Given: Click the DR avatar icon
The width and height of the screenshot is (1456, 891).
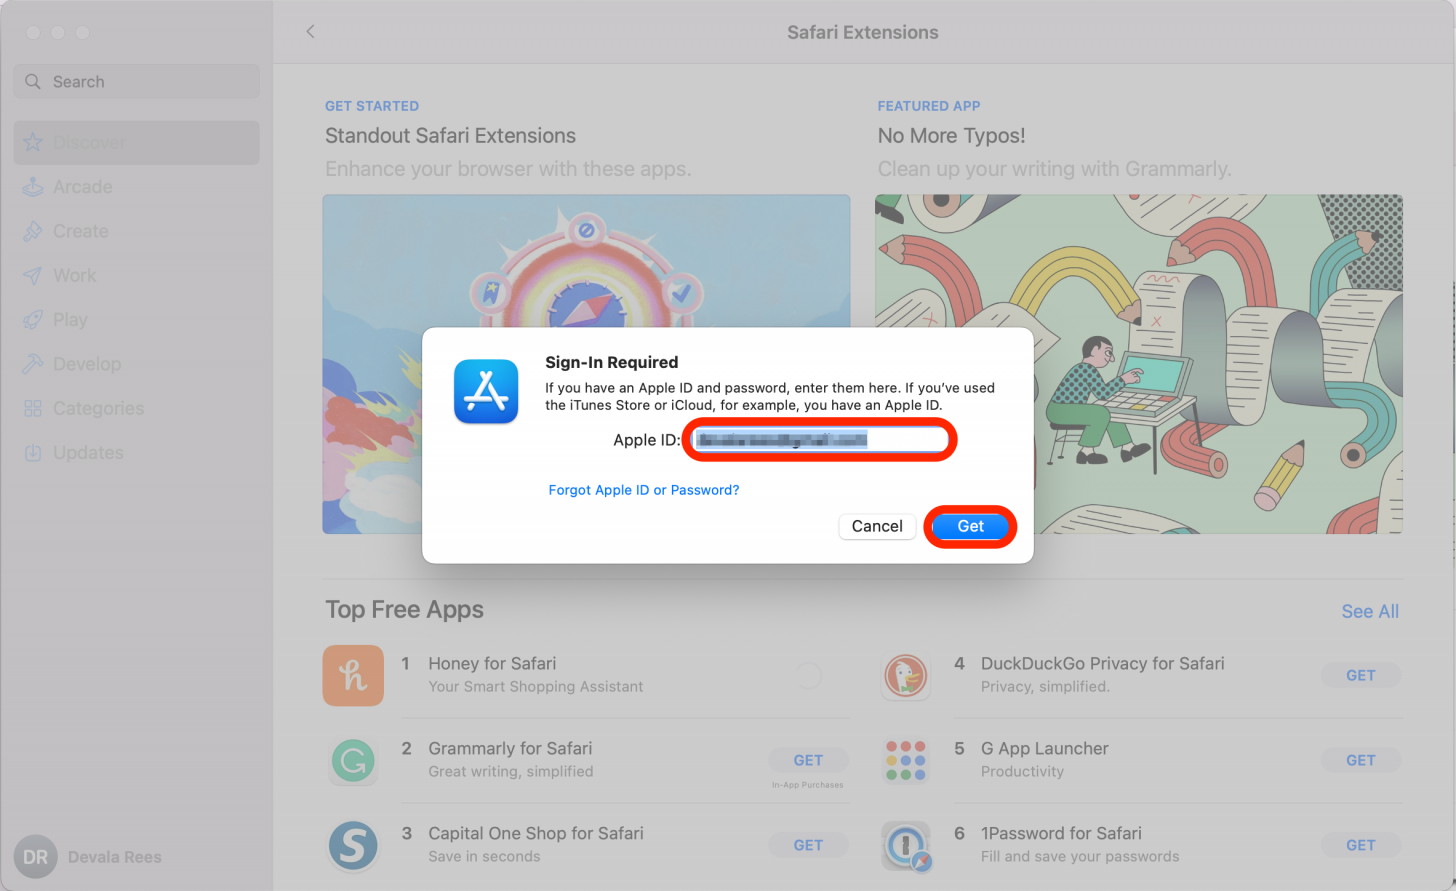Looking at the screenshot, I should click(35, 857).
